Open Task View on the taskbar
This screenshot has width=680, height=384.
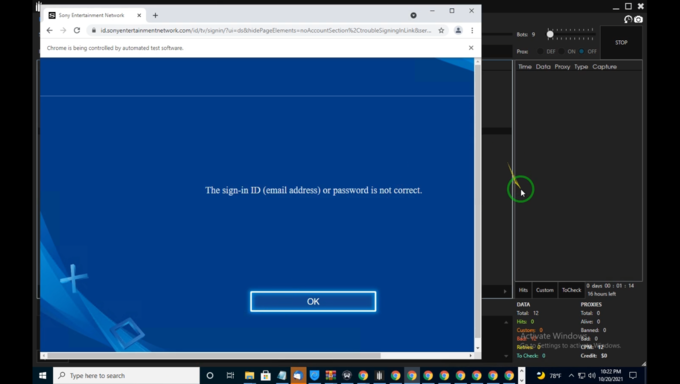230,375
